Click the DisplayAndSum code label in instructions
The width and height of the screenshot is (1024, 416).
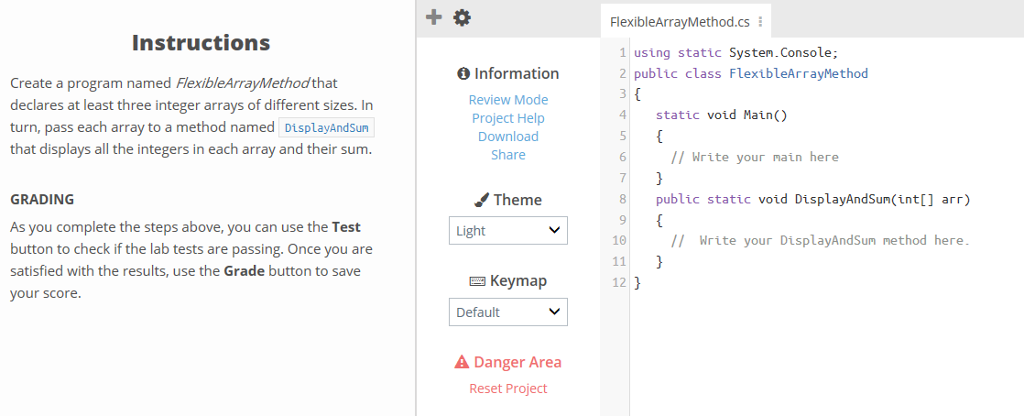click(327, 128)
